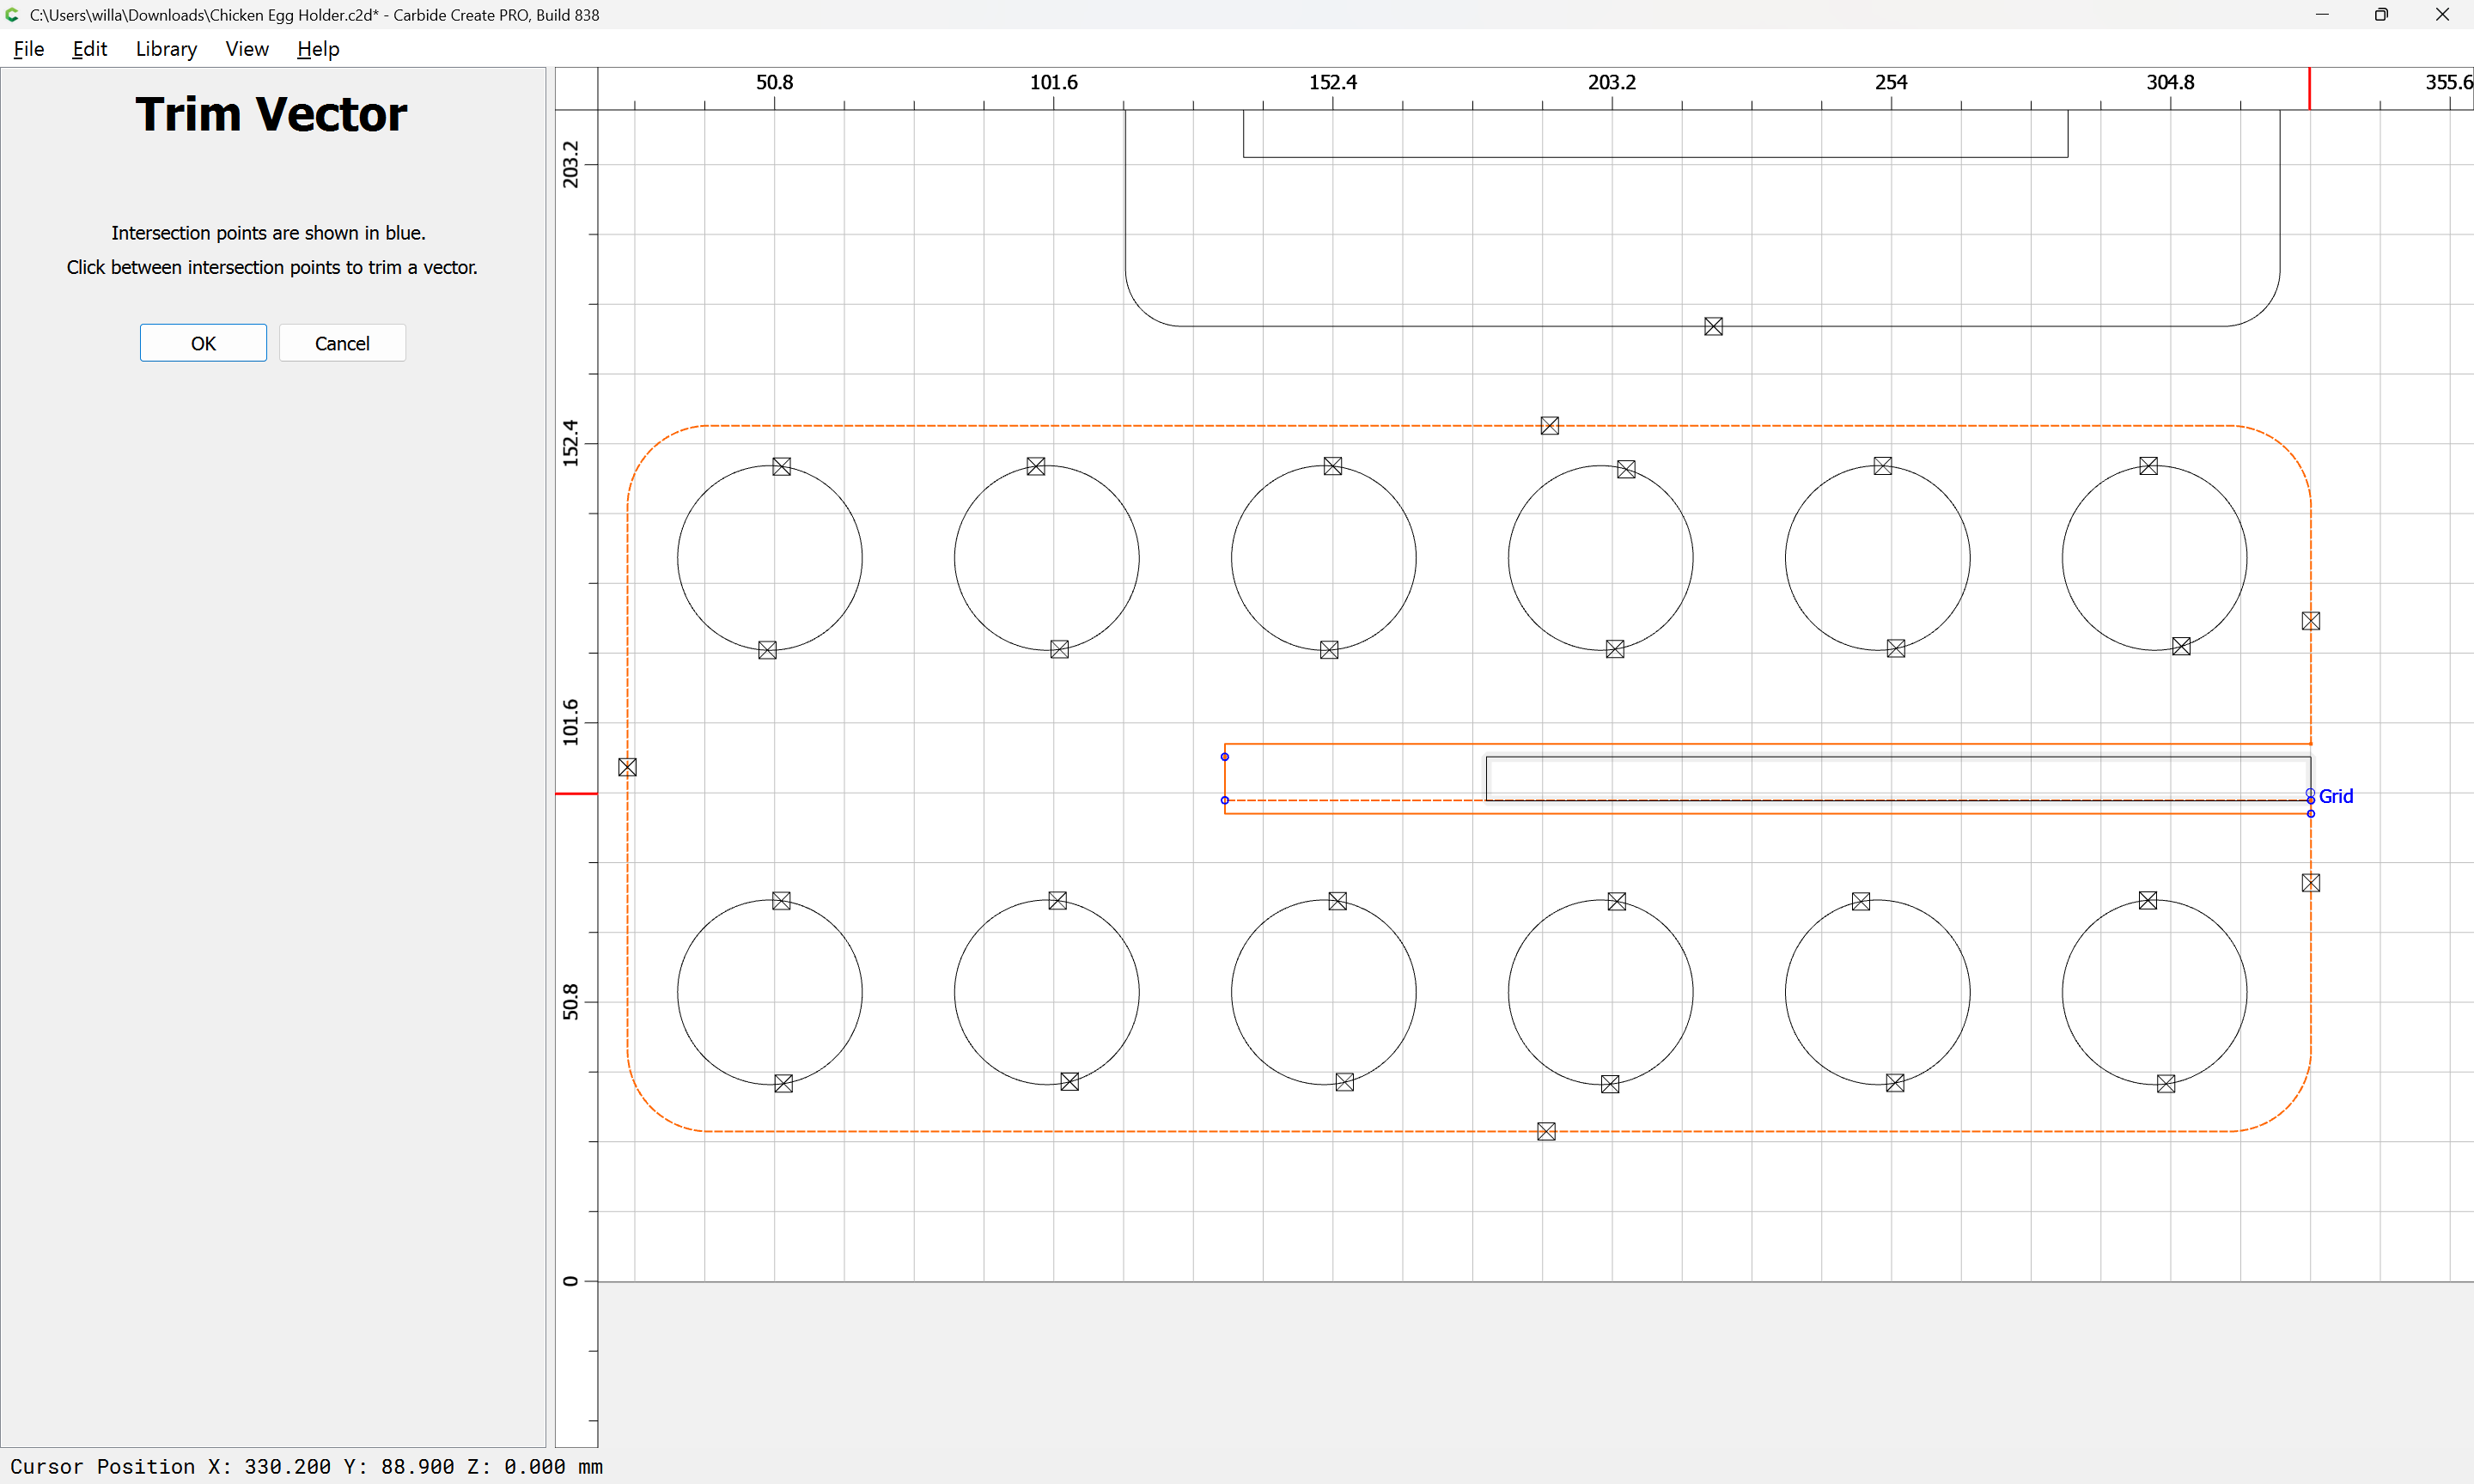Click the blue Grid snap label
This screenshot has height=1484, width=2474.
pyautogui.click(x=2335, y=796)
